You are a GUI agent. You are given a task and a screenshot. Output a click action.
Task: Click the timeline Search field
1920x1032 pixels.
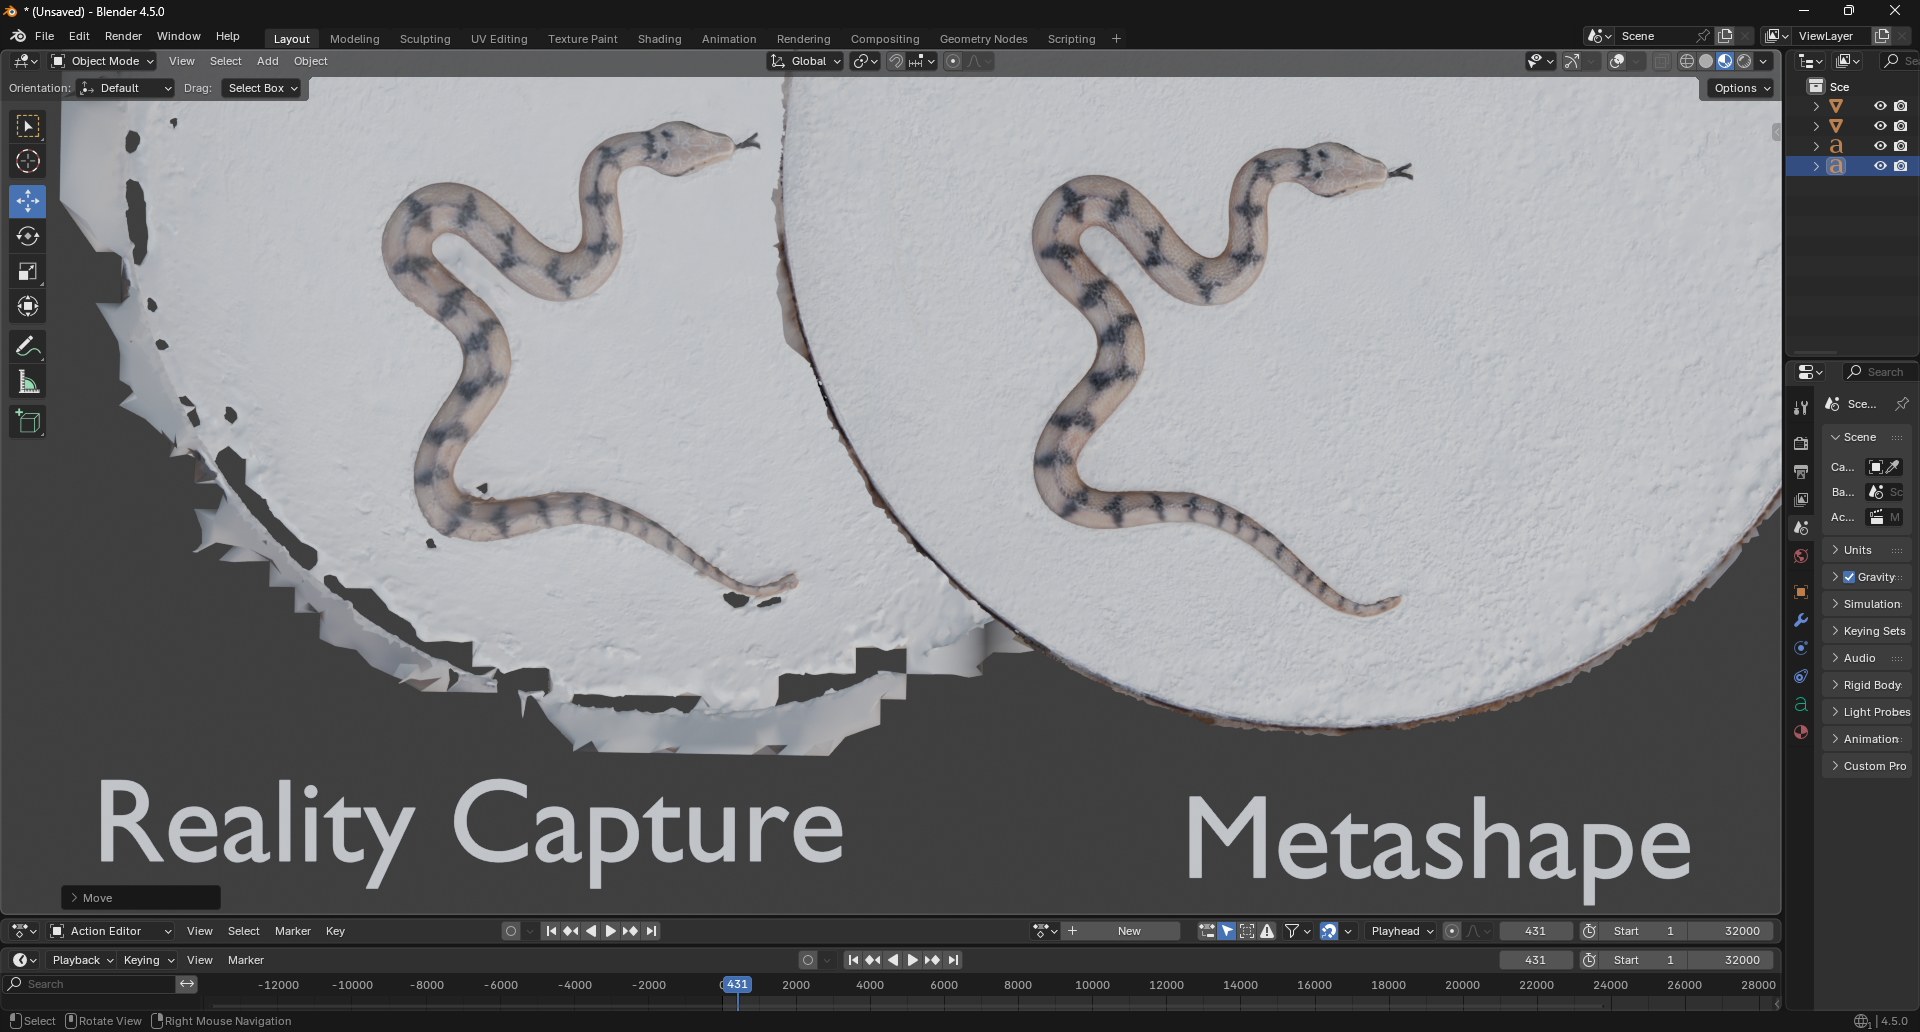coord(90,985)
